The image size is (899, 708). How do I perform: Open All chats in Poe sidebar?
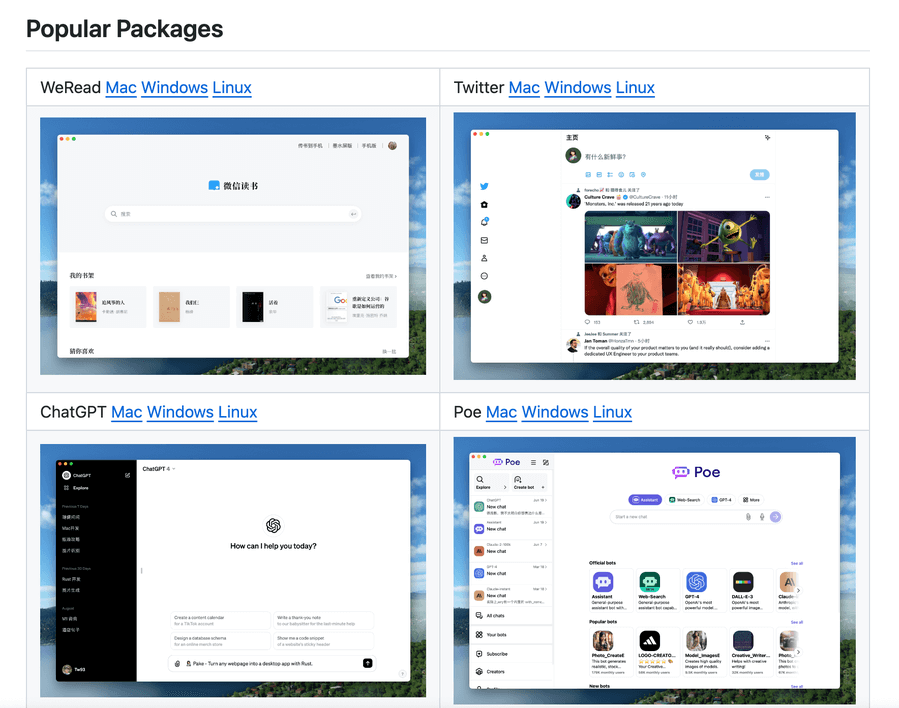pyautogui.click(x=490, y=616)
